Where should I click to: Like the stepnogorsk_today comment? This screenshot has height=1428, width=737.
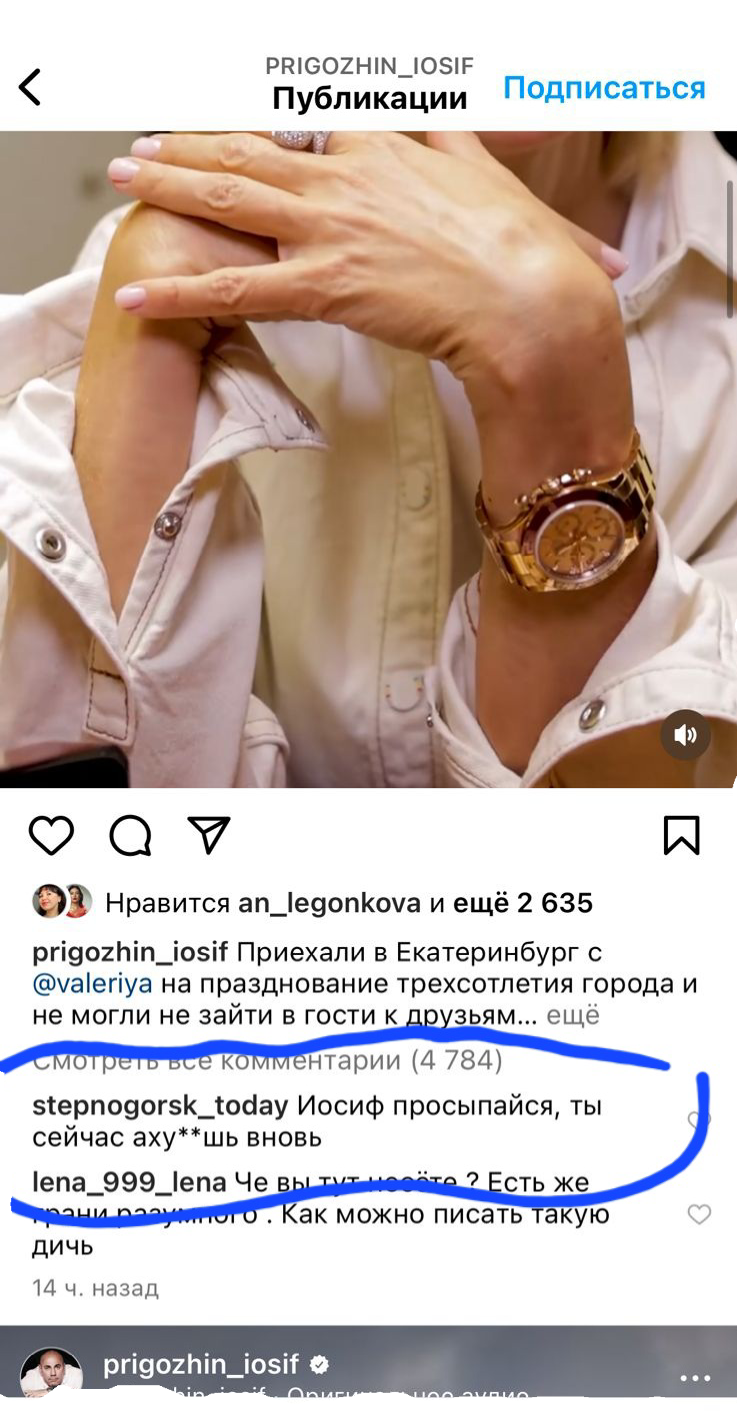[x=699, y=1121]
